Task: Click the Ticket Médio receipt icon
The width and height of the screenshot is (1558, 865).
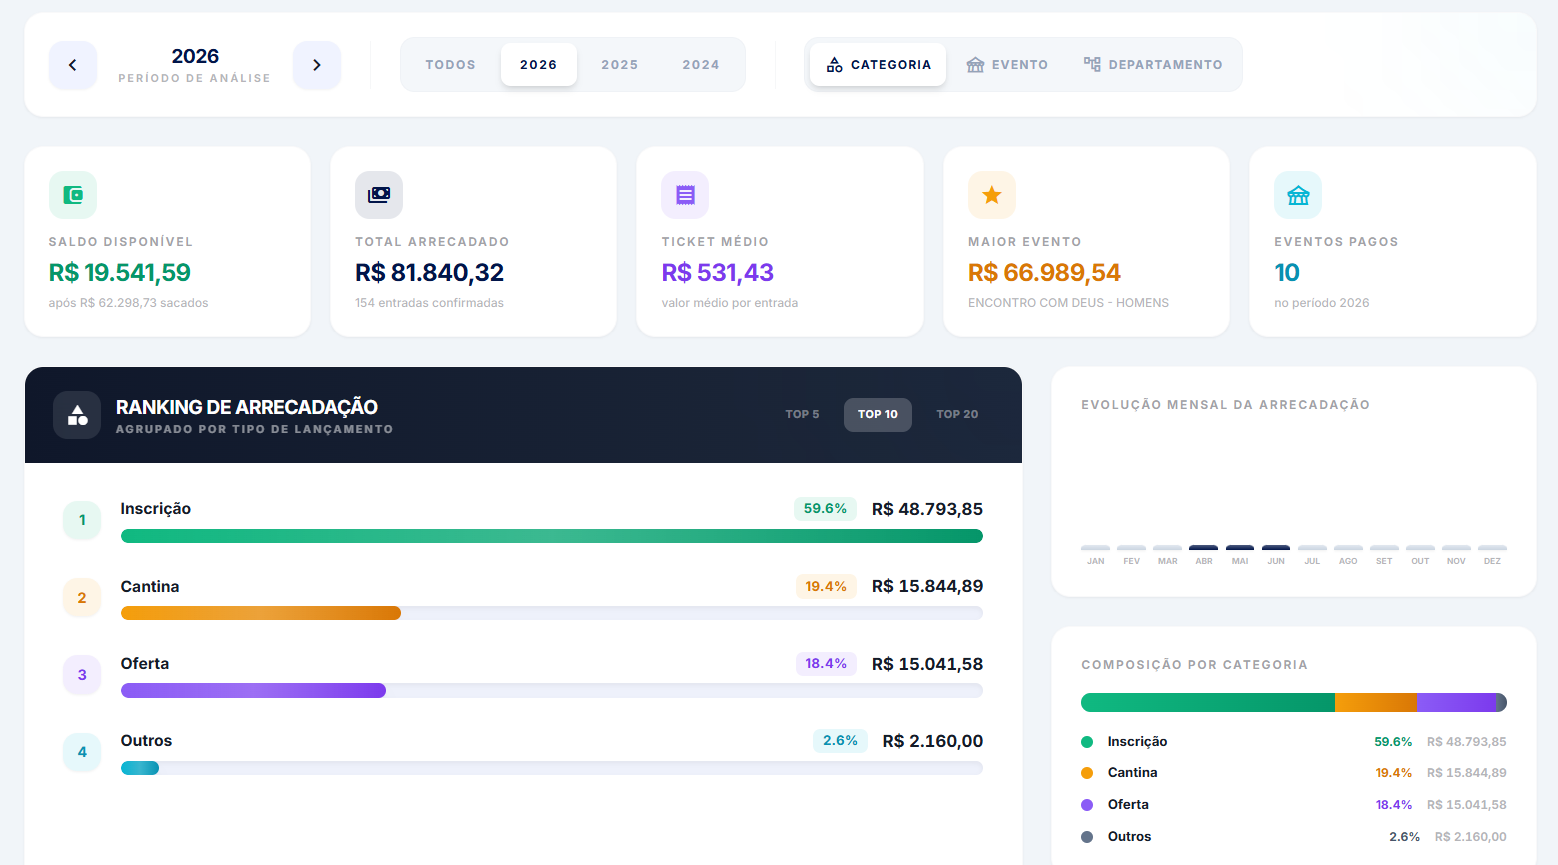Action: [x=685, y=195]
